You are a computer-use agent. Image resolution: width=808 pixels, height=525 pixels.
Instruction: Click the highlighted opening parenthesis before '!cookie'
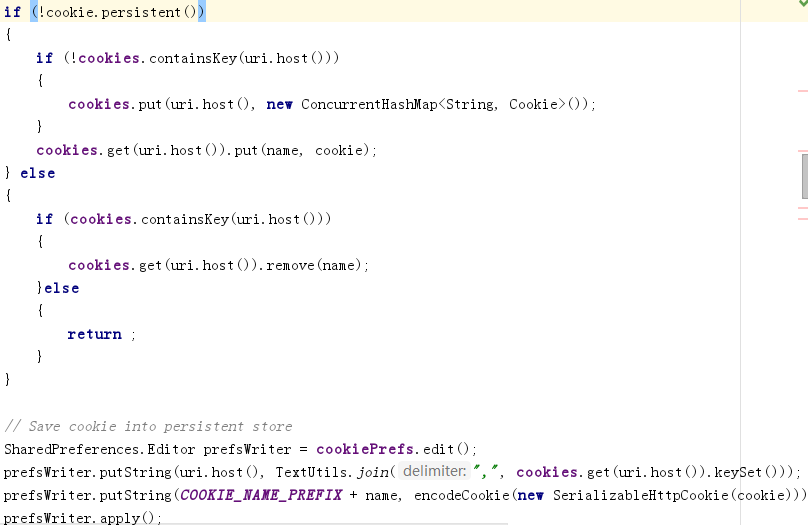pos(34,11)
